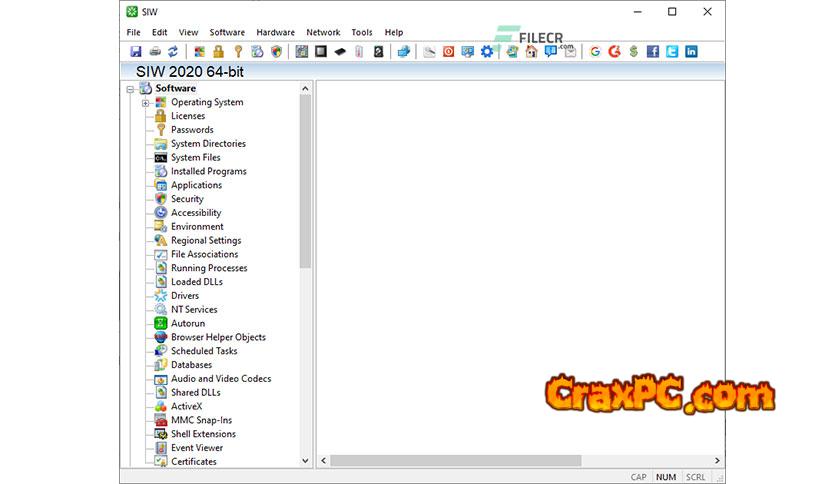This screenshot has width=836, height=484.
Task: Click the home toolbar icon
Action: tap(531, 51)
